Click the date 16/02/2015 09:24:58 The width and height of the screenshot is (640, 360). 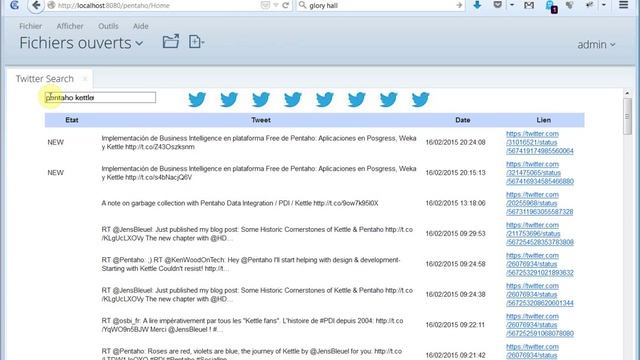pos(456,264)
